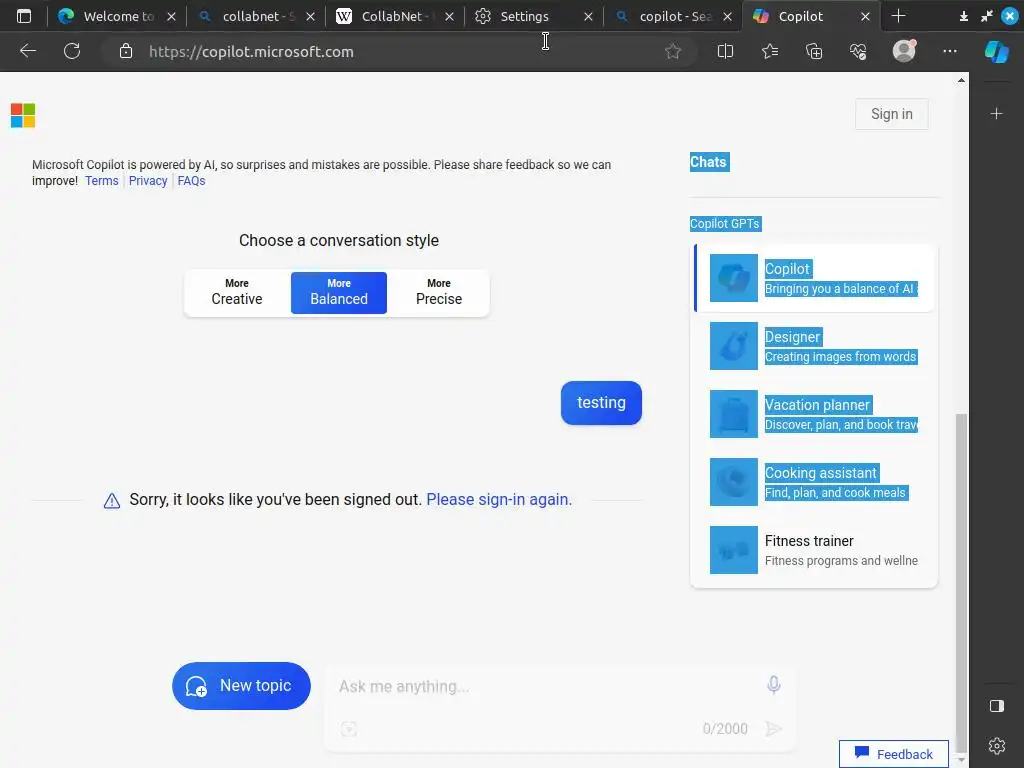Open the FAQs link

(191, 181)
